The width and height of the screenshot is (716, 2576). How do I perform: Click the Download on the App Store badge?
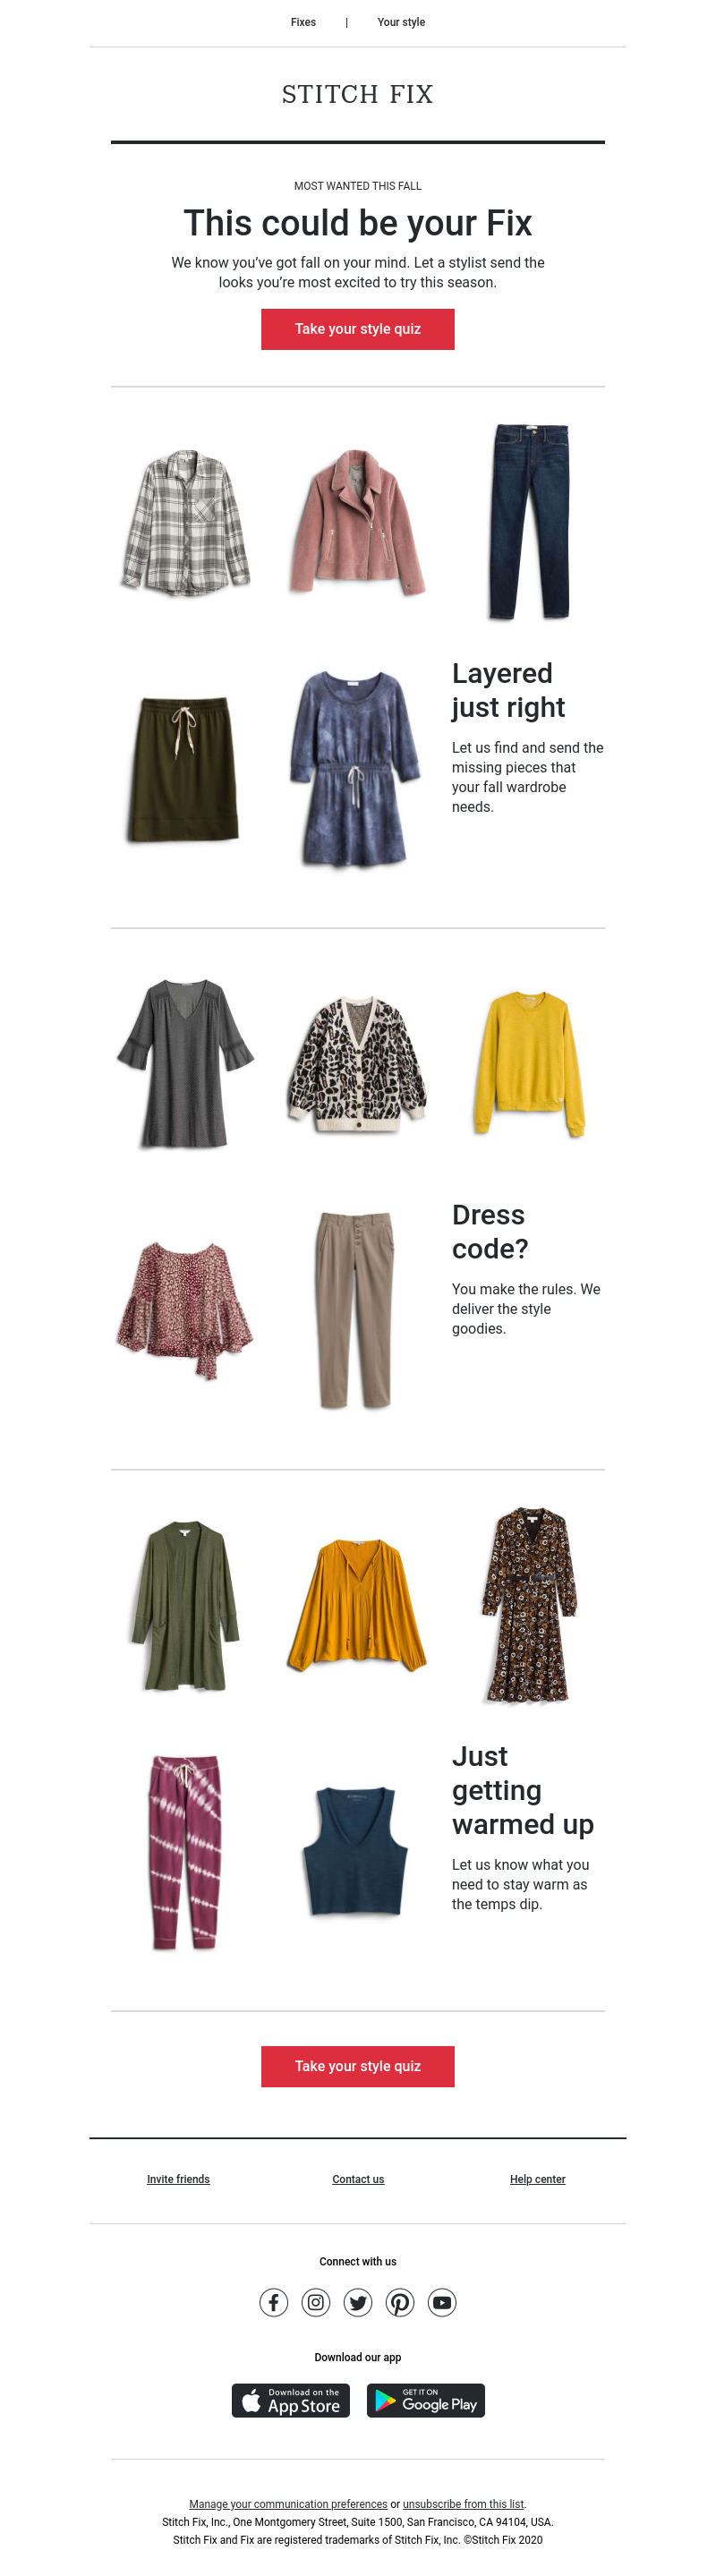pyautogui.click(x=291, y=2400)
